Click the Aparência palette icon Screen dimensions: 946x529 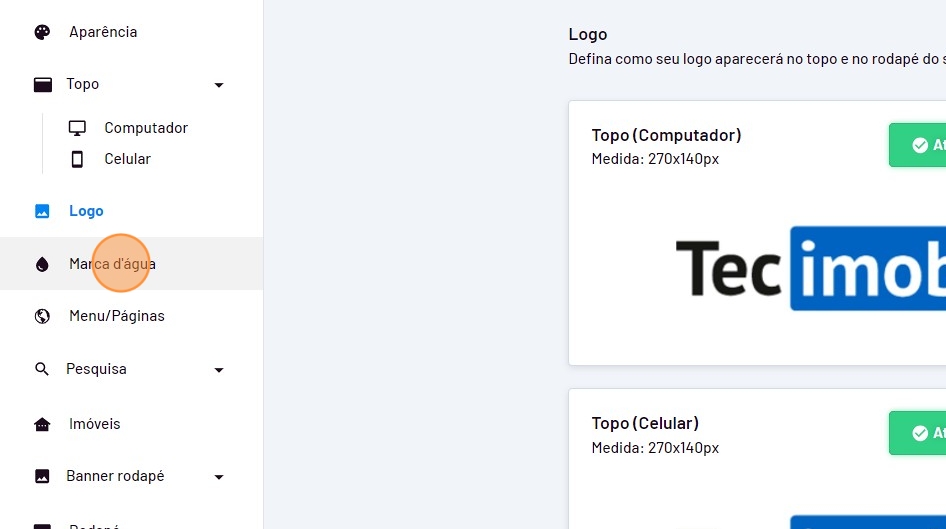tap(42, 32)
